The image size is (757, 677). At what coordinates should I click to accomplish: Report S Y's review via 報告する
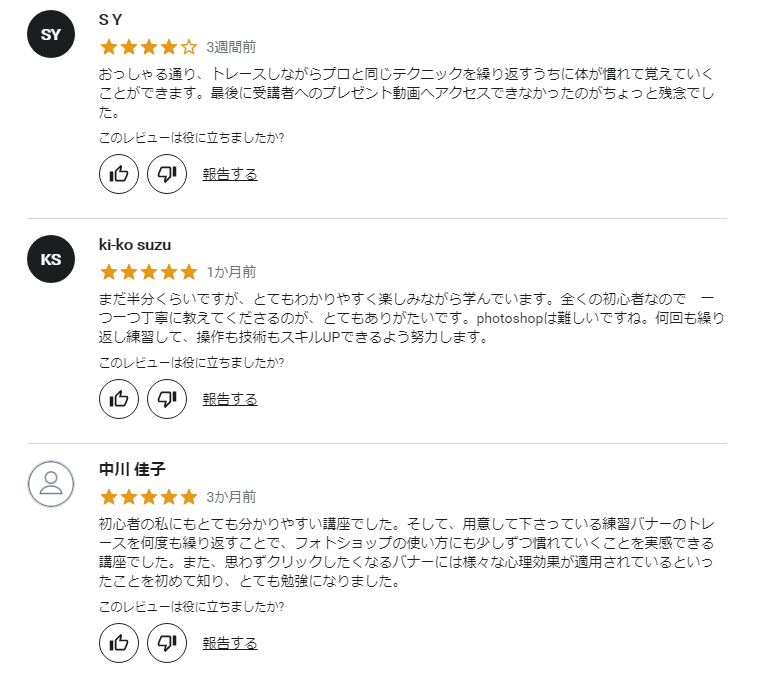(x=230, y=174)
